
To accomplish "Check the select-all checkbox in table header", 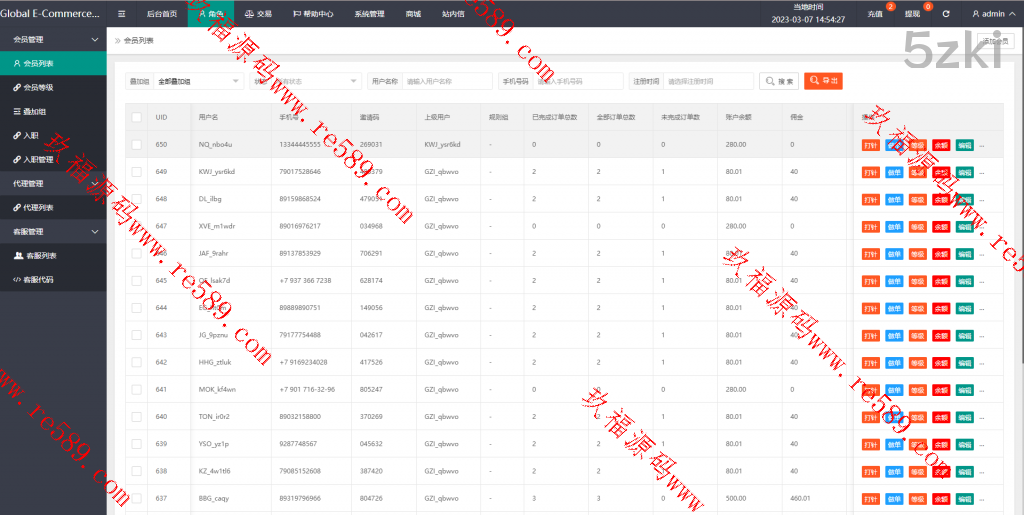I will tap(137, 117).
